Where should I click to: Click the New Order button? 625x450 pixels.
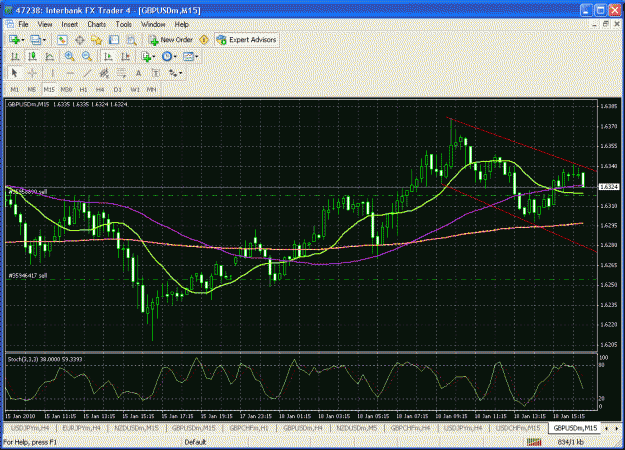coord(171,40)
